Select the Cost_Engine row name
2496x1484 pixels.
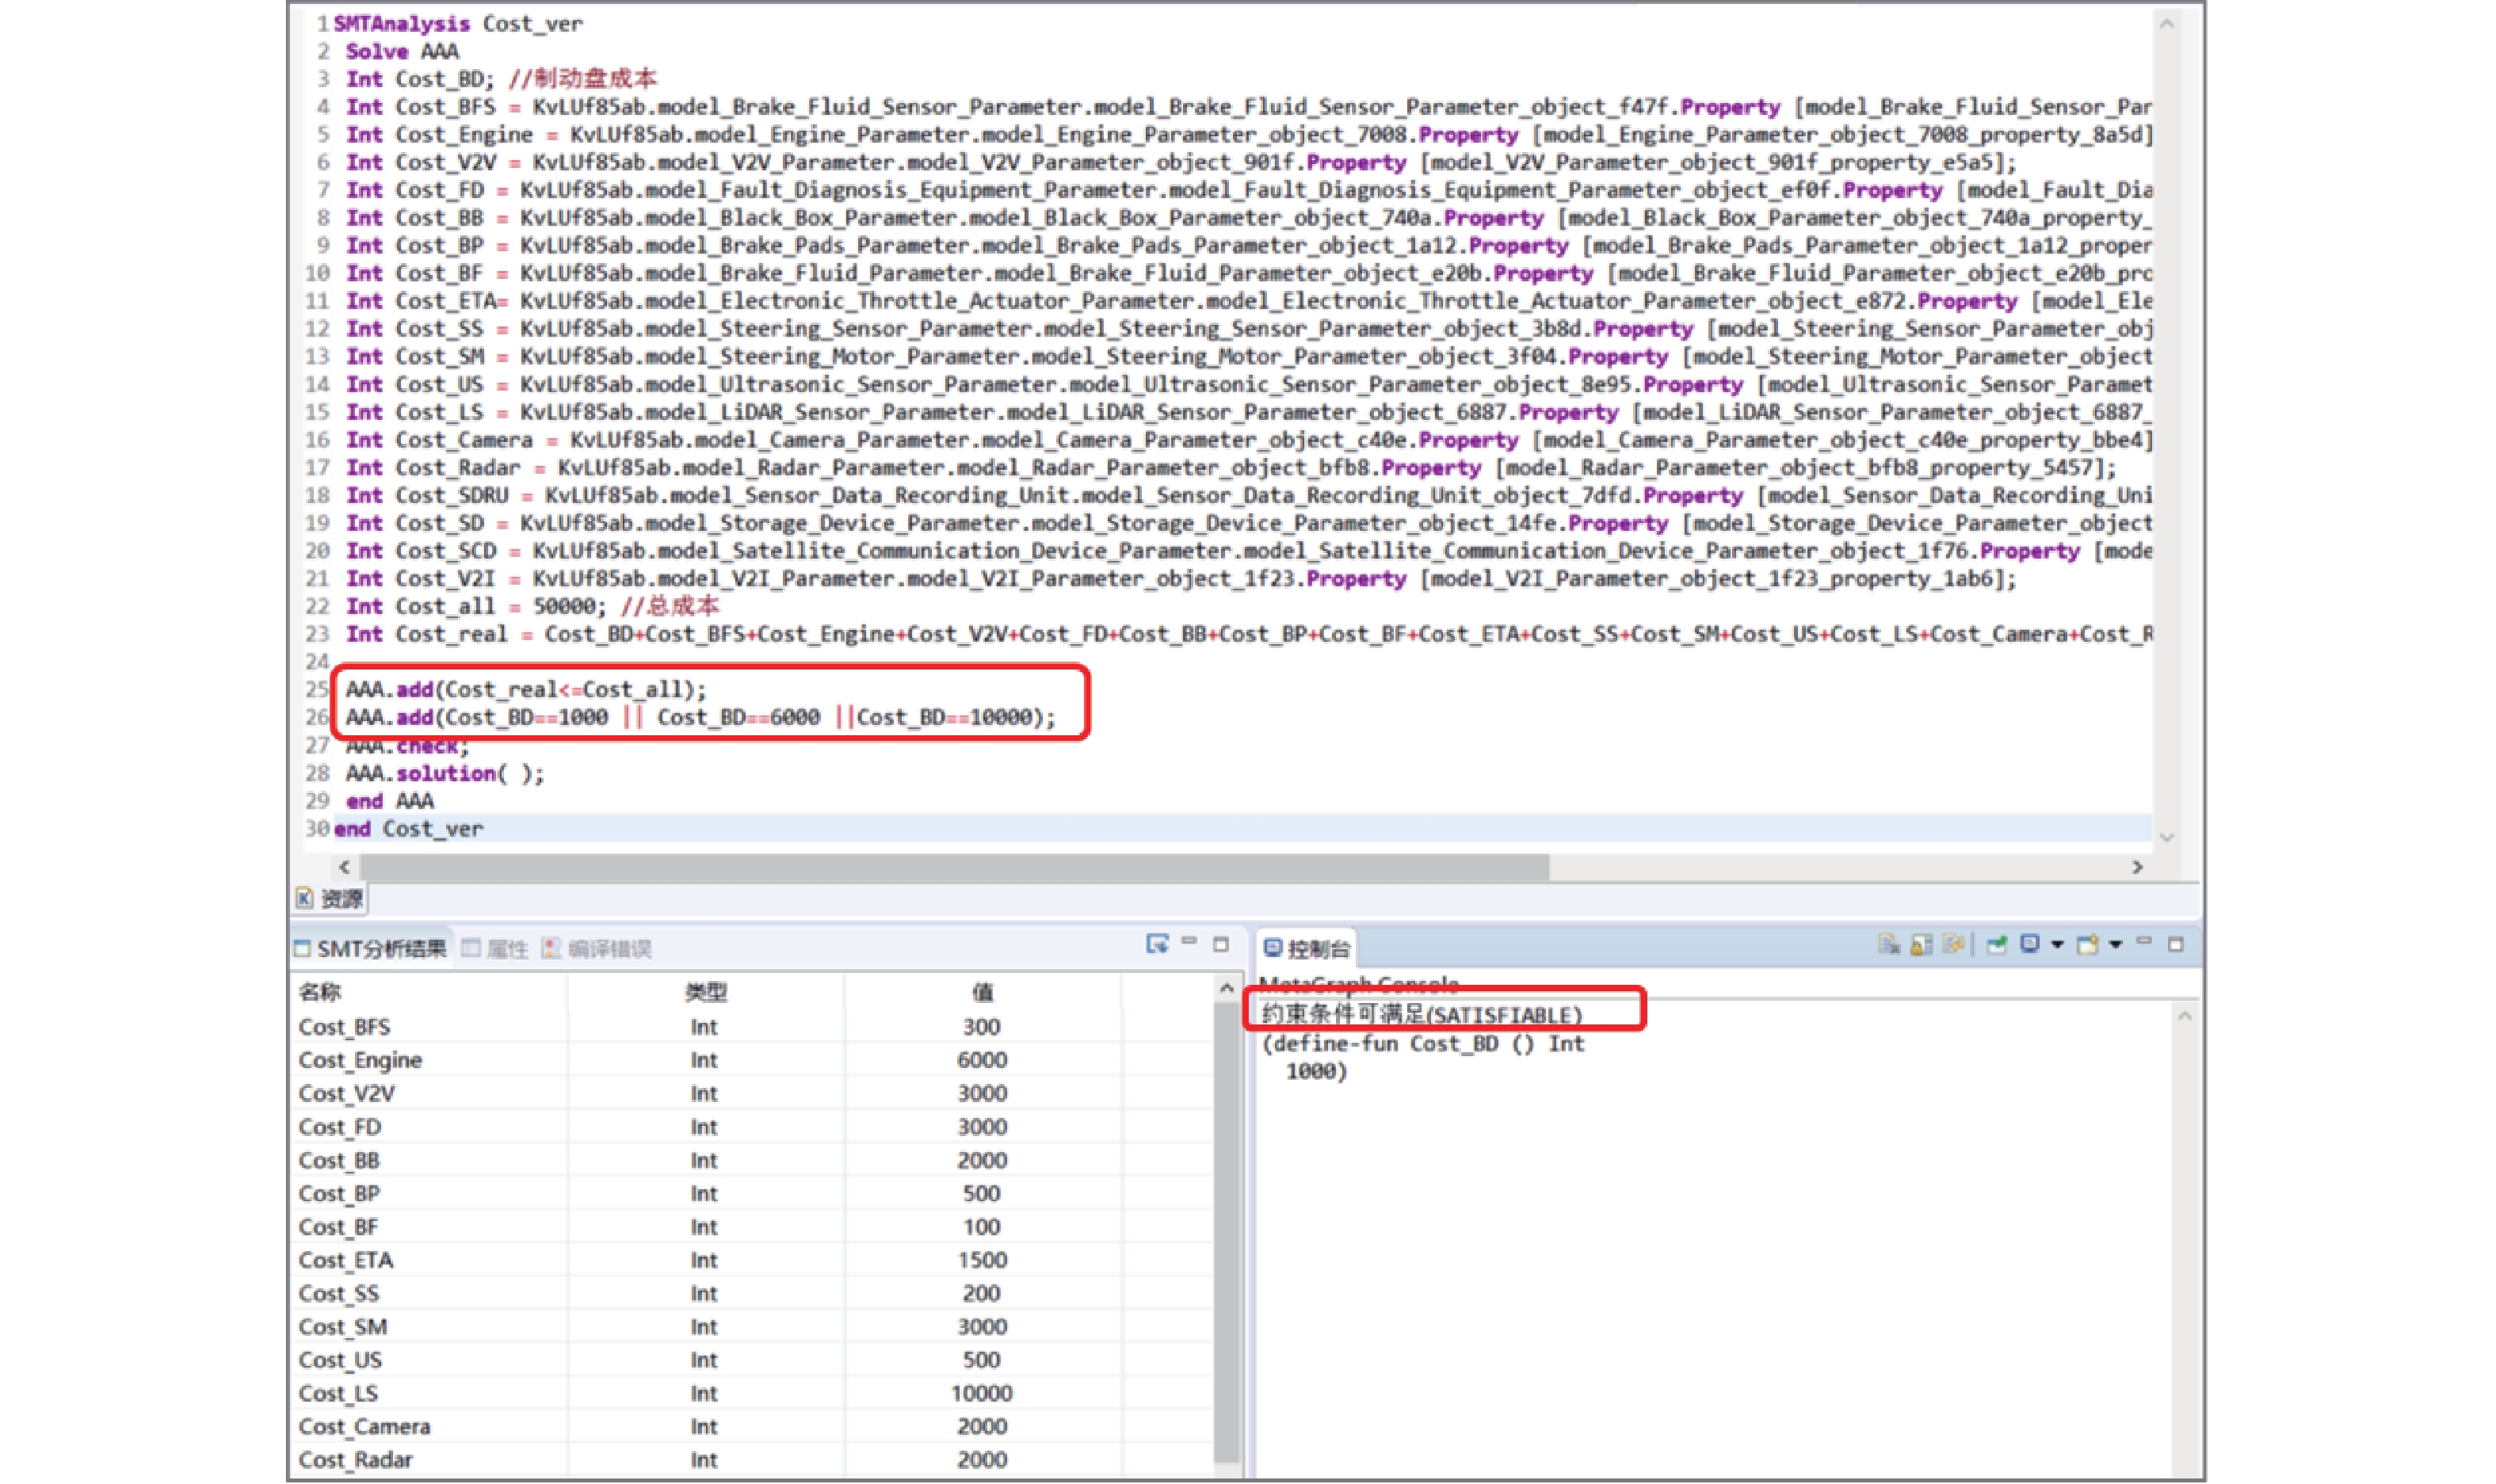point(360,1060)
